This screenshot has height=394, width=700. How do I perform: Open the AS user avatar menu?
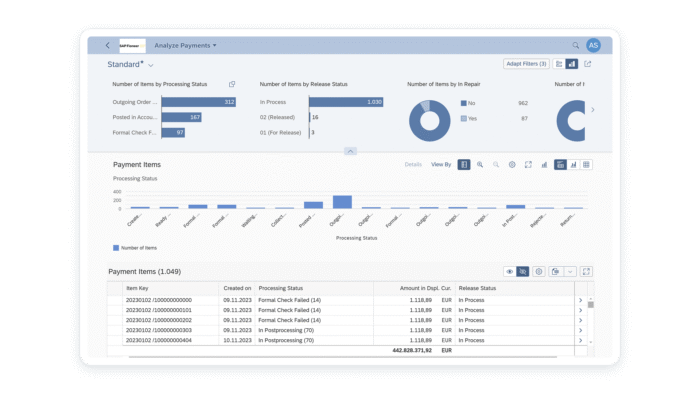click(x=593, y=45)
